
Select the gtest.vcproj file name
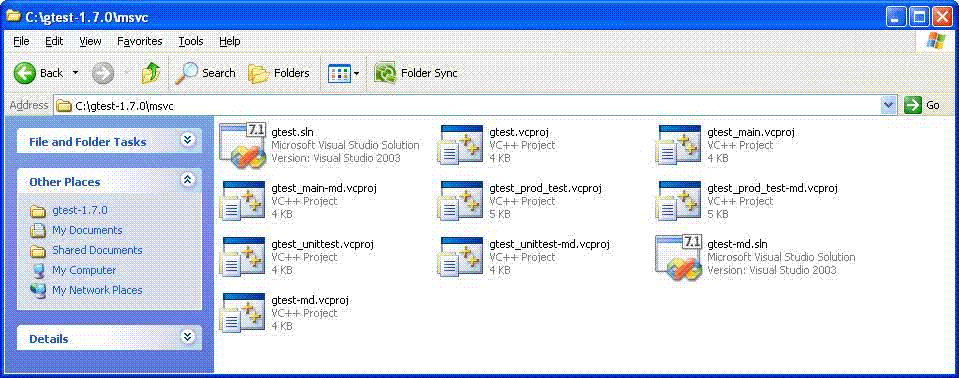tap(518, 132)
